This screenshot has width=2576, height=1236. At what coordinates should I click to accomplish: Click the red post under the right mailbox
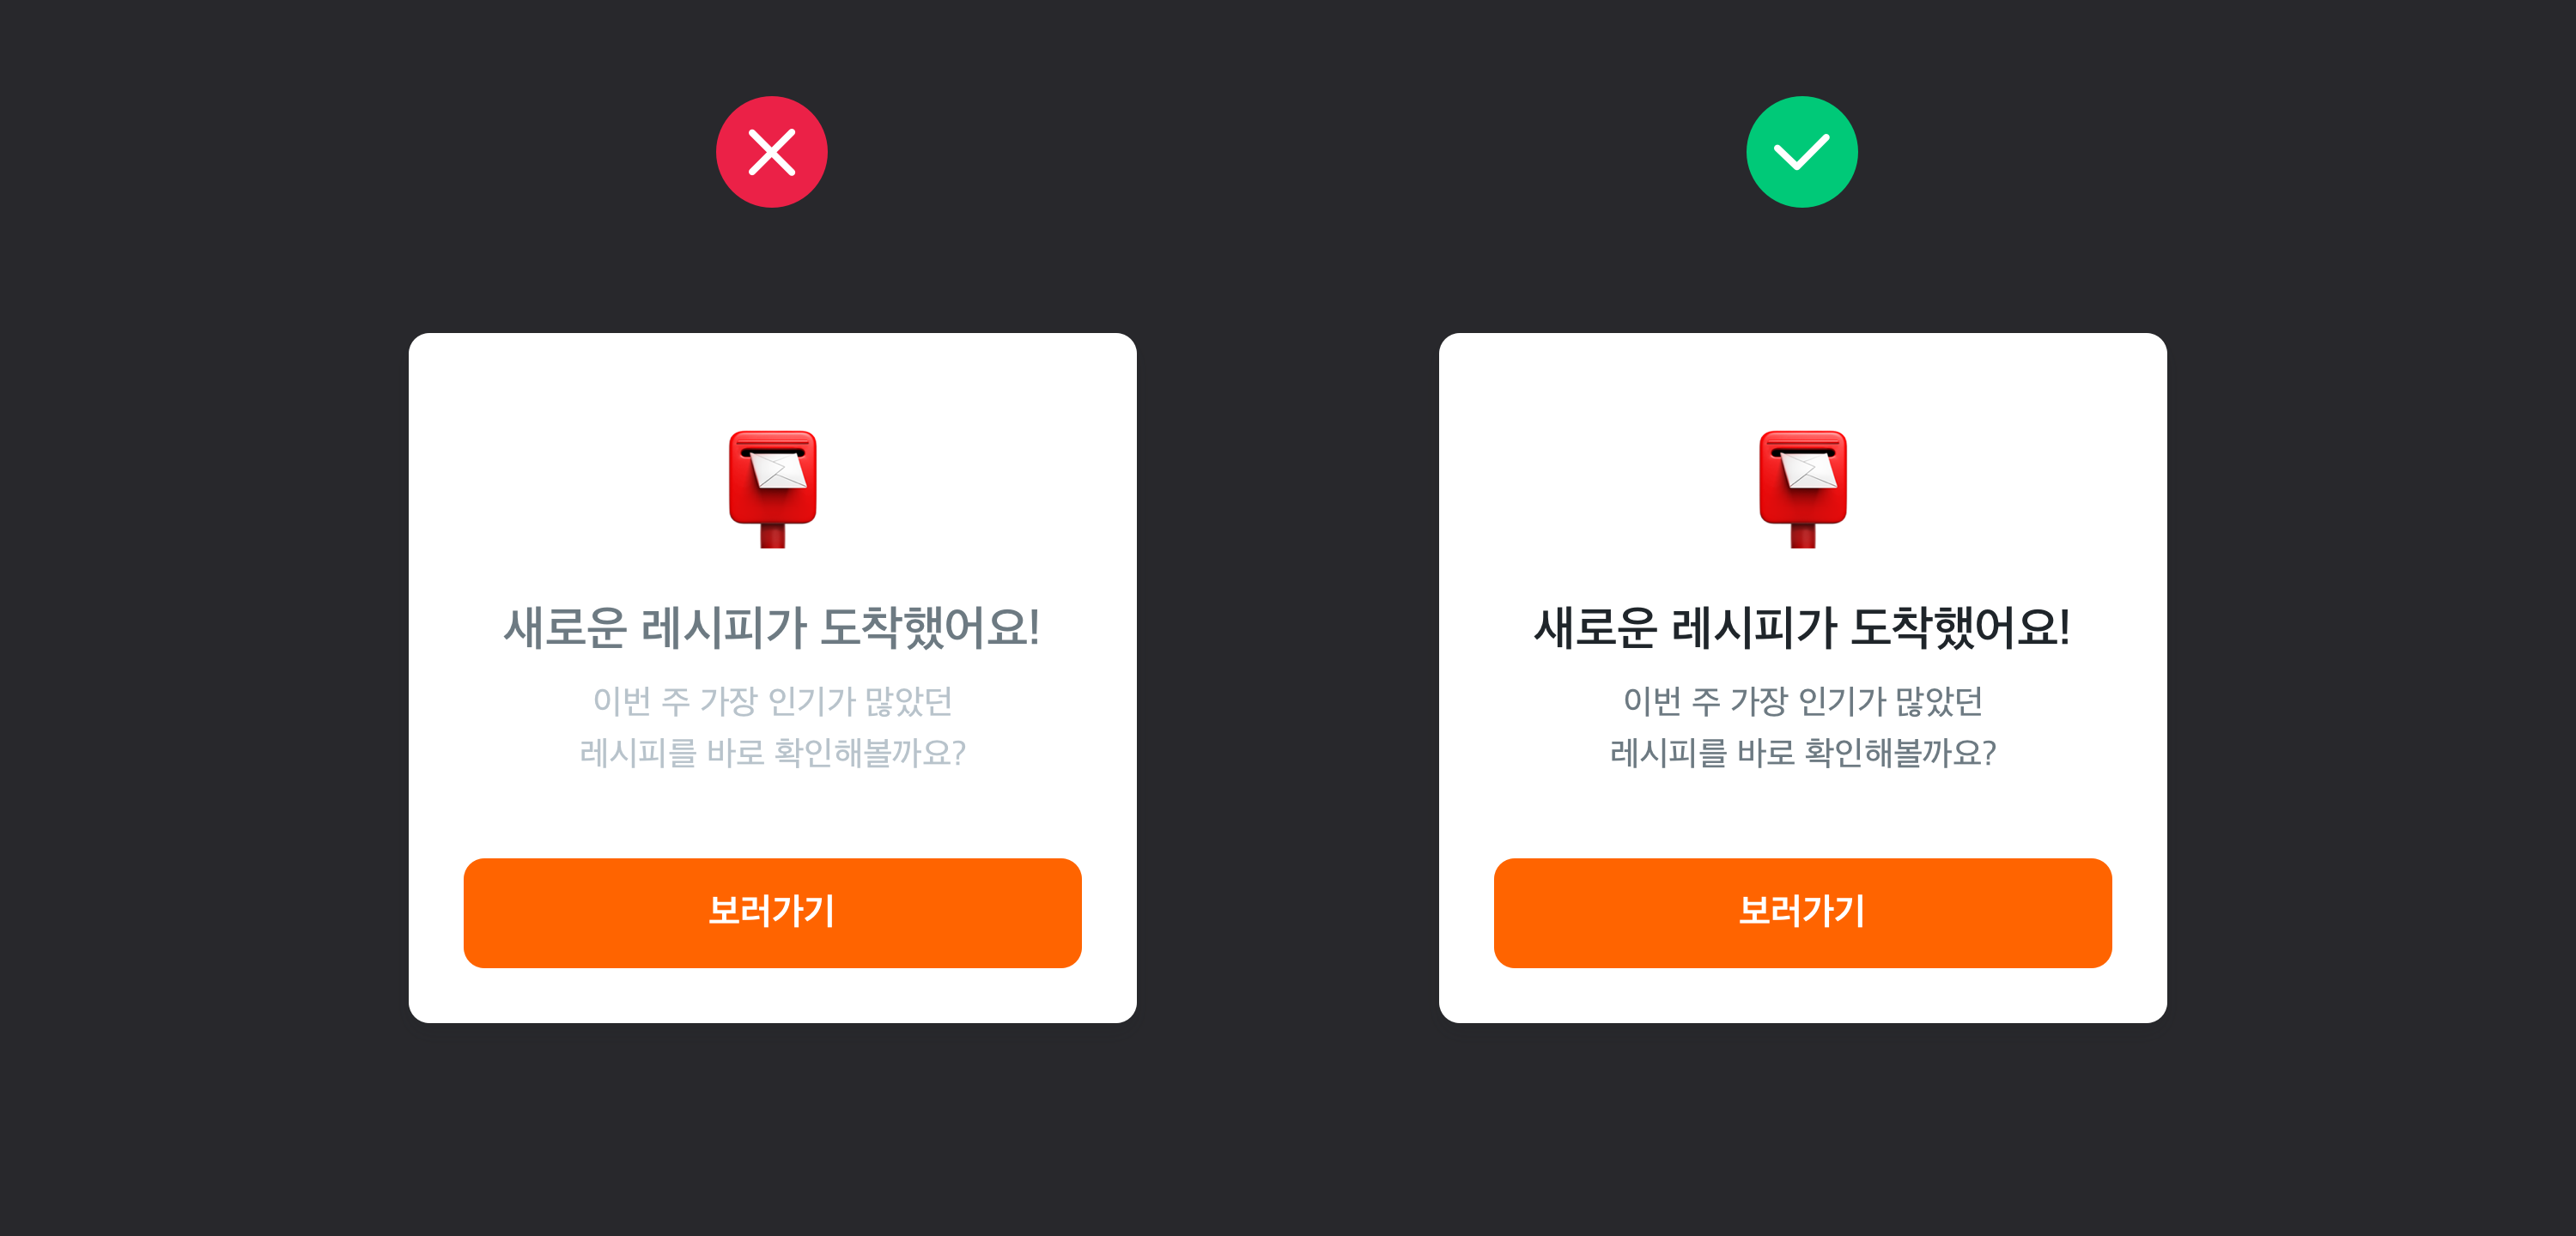(x=1802, y=536)
